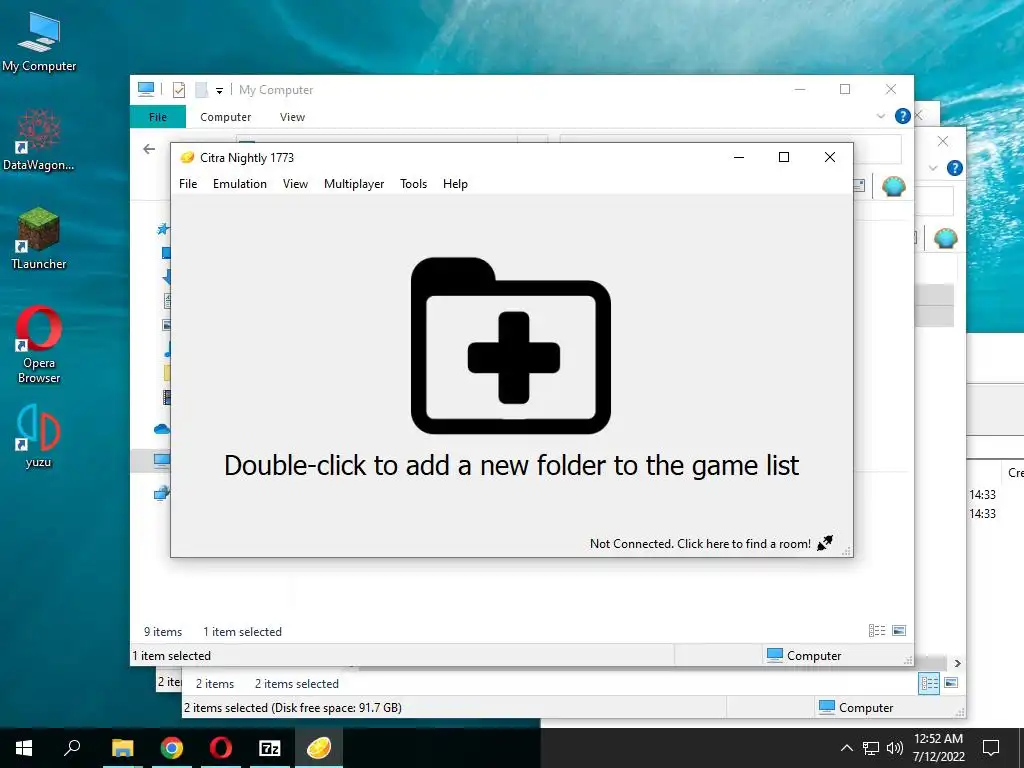Open File Explorer from the taskbar
This screenshot has width=1024, height=768.
click(122, 748)
